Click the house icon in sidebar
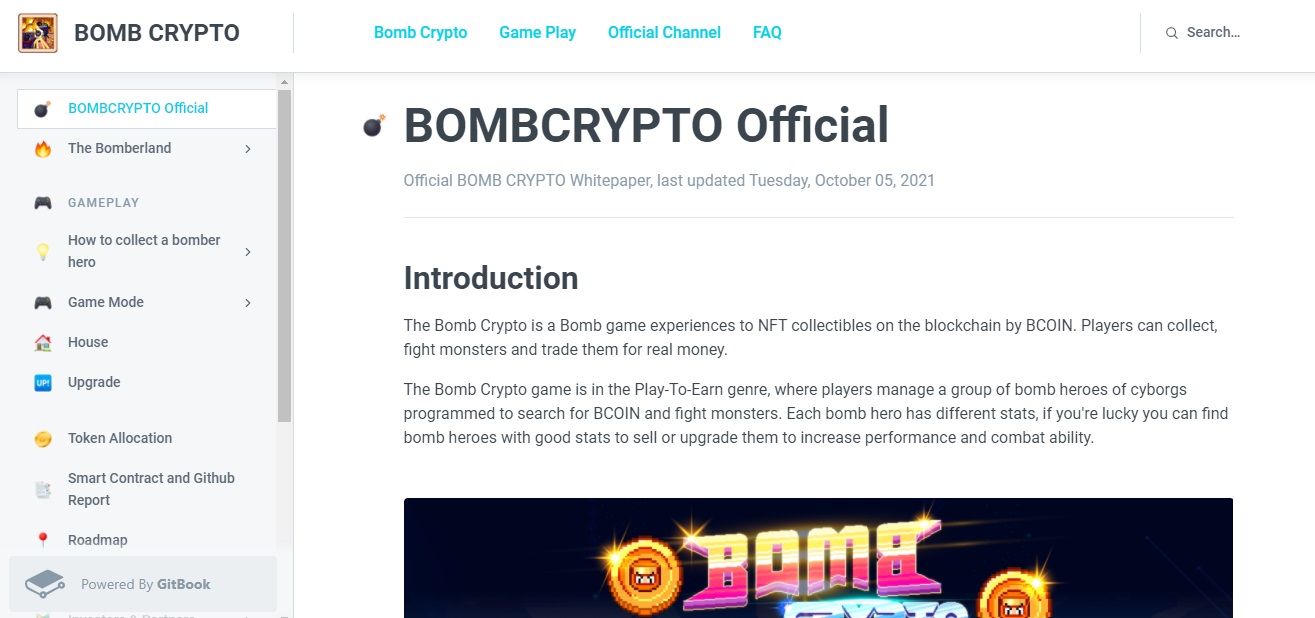 [42, 343]
